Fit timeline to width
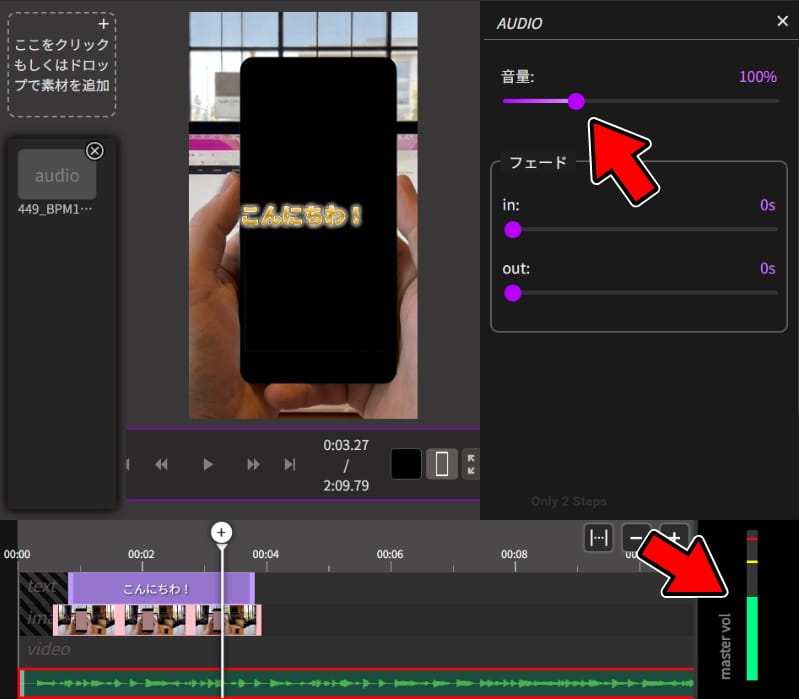 pyautogui.click(x=598, y=537)
